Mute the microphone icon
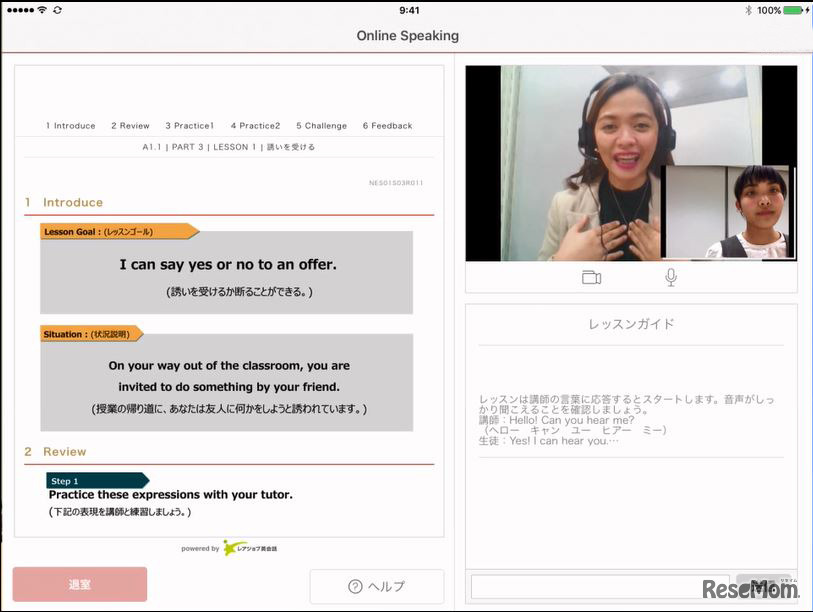The width and height of the screenshot is (813, 612). [669, 277]
